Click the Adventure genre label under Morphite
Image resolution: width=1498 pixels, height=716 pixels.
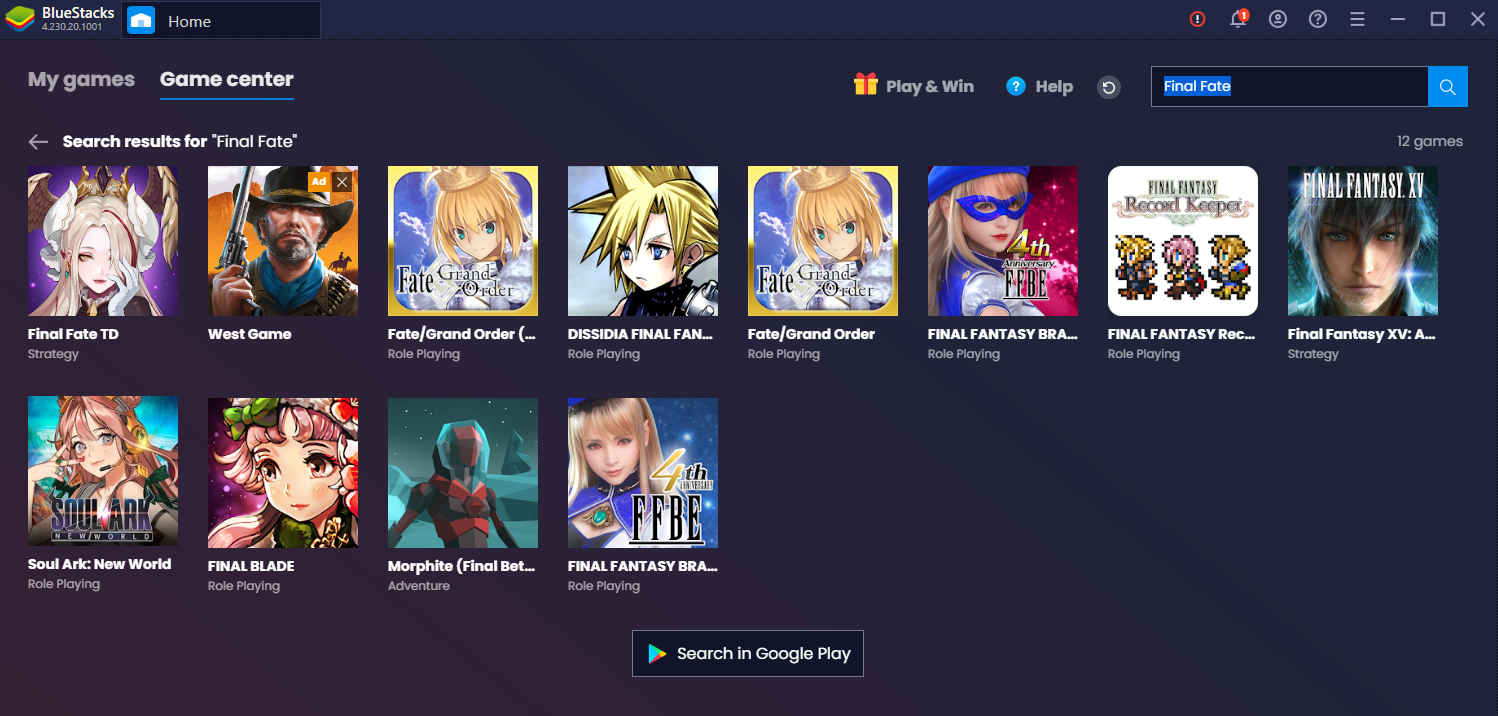(x=419, y=586)
